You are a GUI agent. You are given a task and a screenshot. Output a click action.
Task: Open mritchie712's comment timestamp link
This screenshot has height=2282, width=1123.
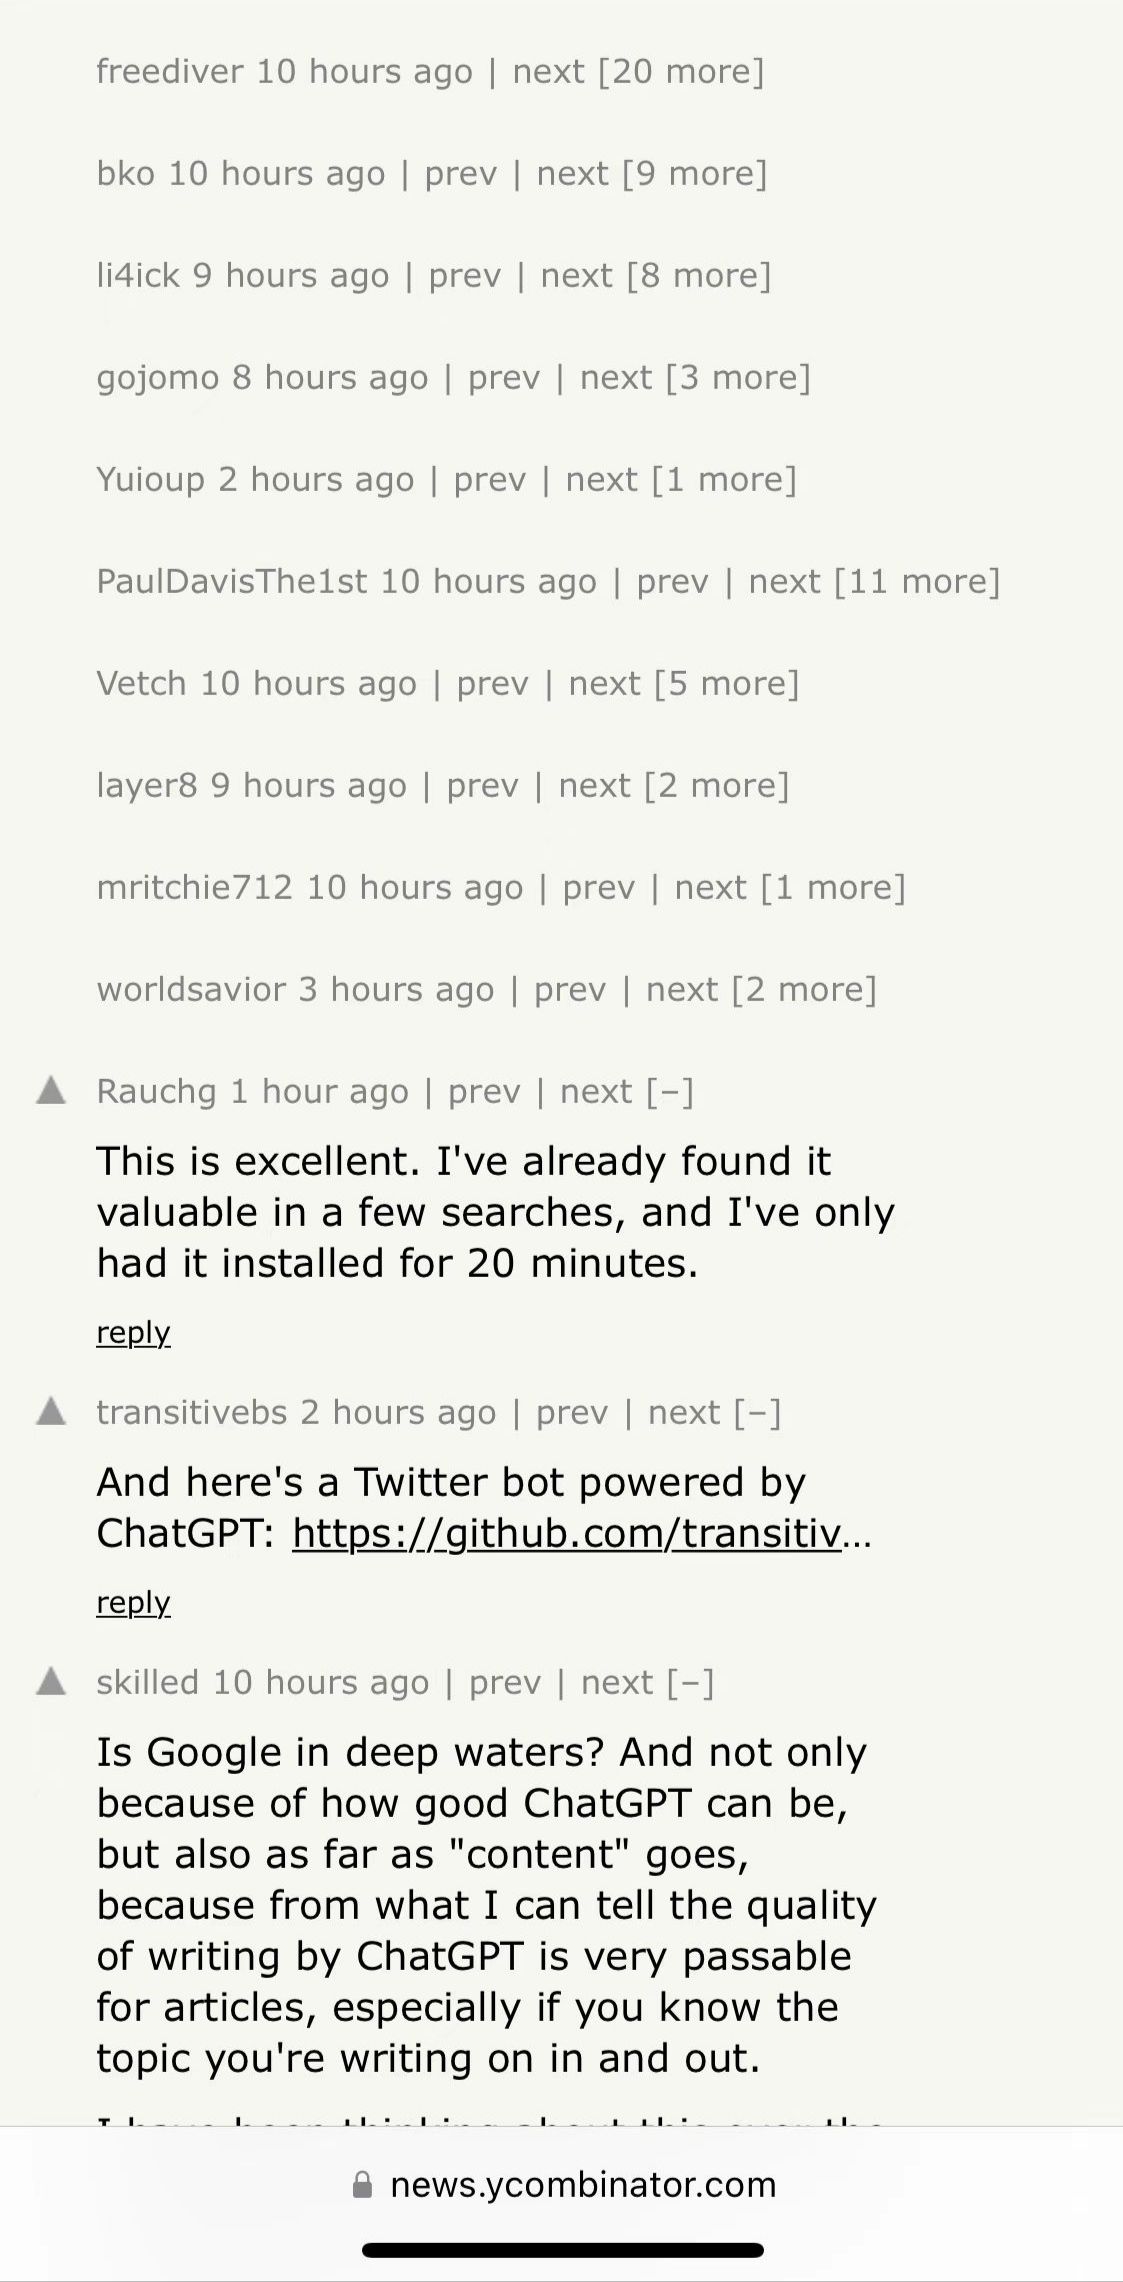click(414, 888)
